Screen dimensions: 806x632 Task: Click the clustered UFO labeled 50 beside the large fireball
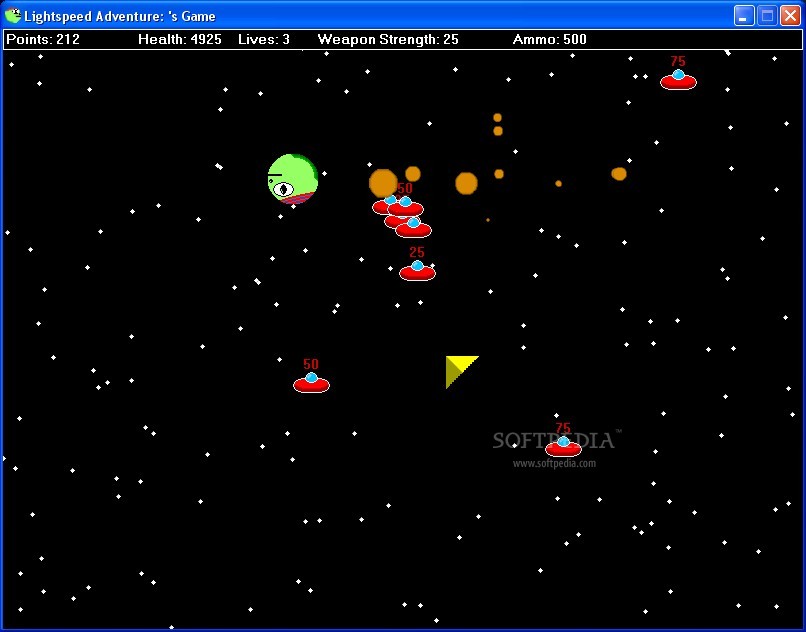pyautogui.click(x=406, y=206)
